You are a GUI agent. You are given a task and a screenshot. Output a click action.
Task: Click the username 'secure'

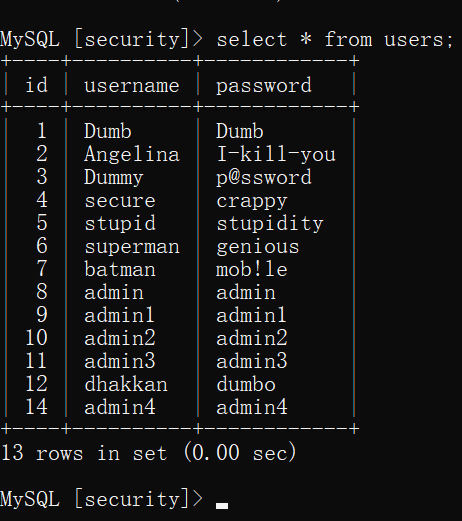pyautogui.click(x=120, y=201)
